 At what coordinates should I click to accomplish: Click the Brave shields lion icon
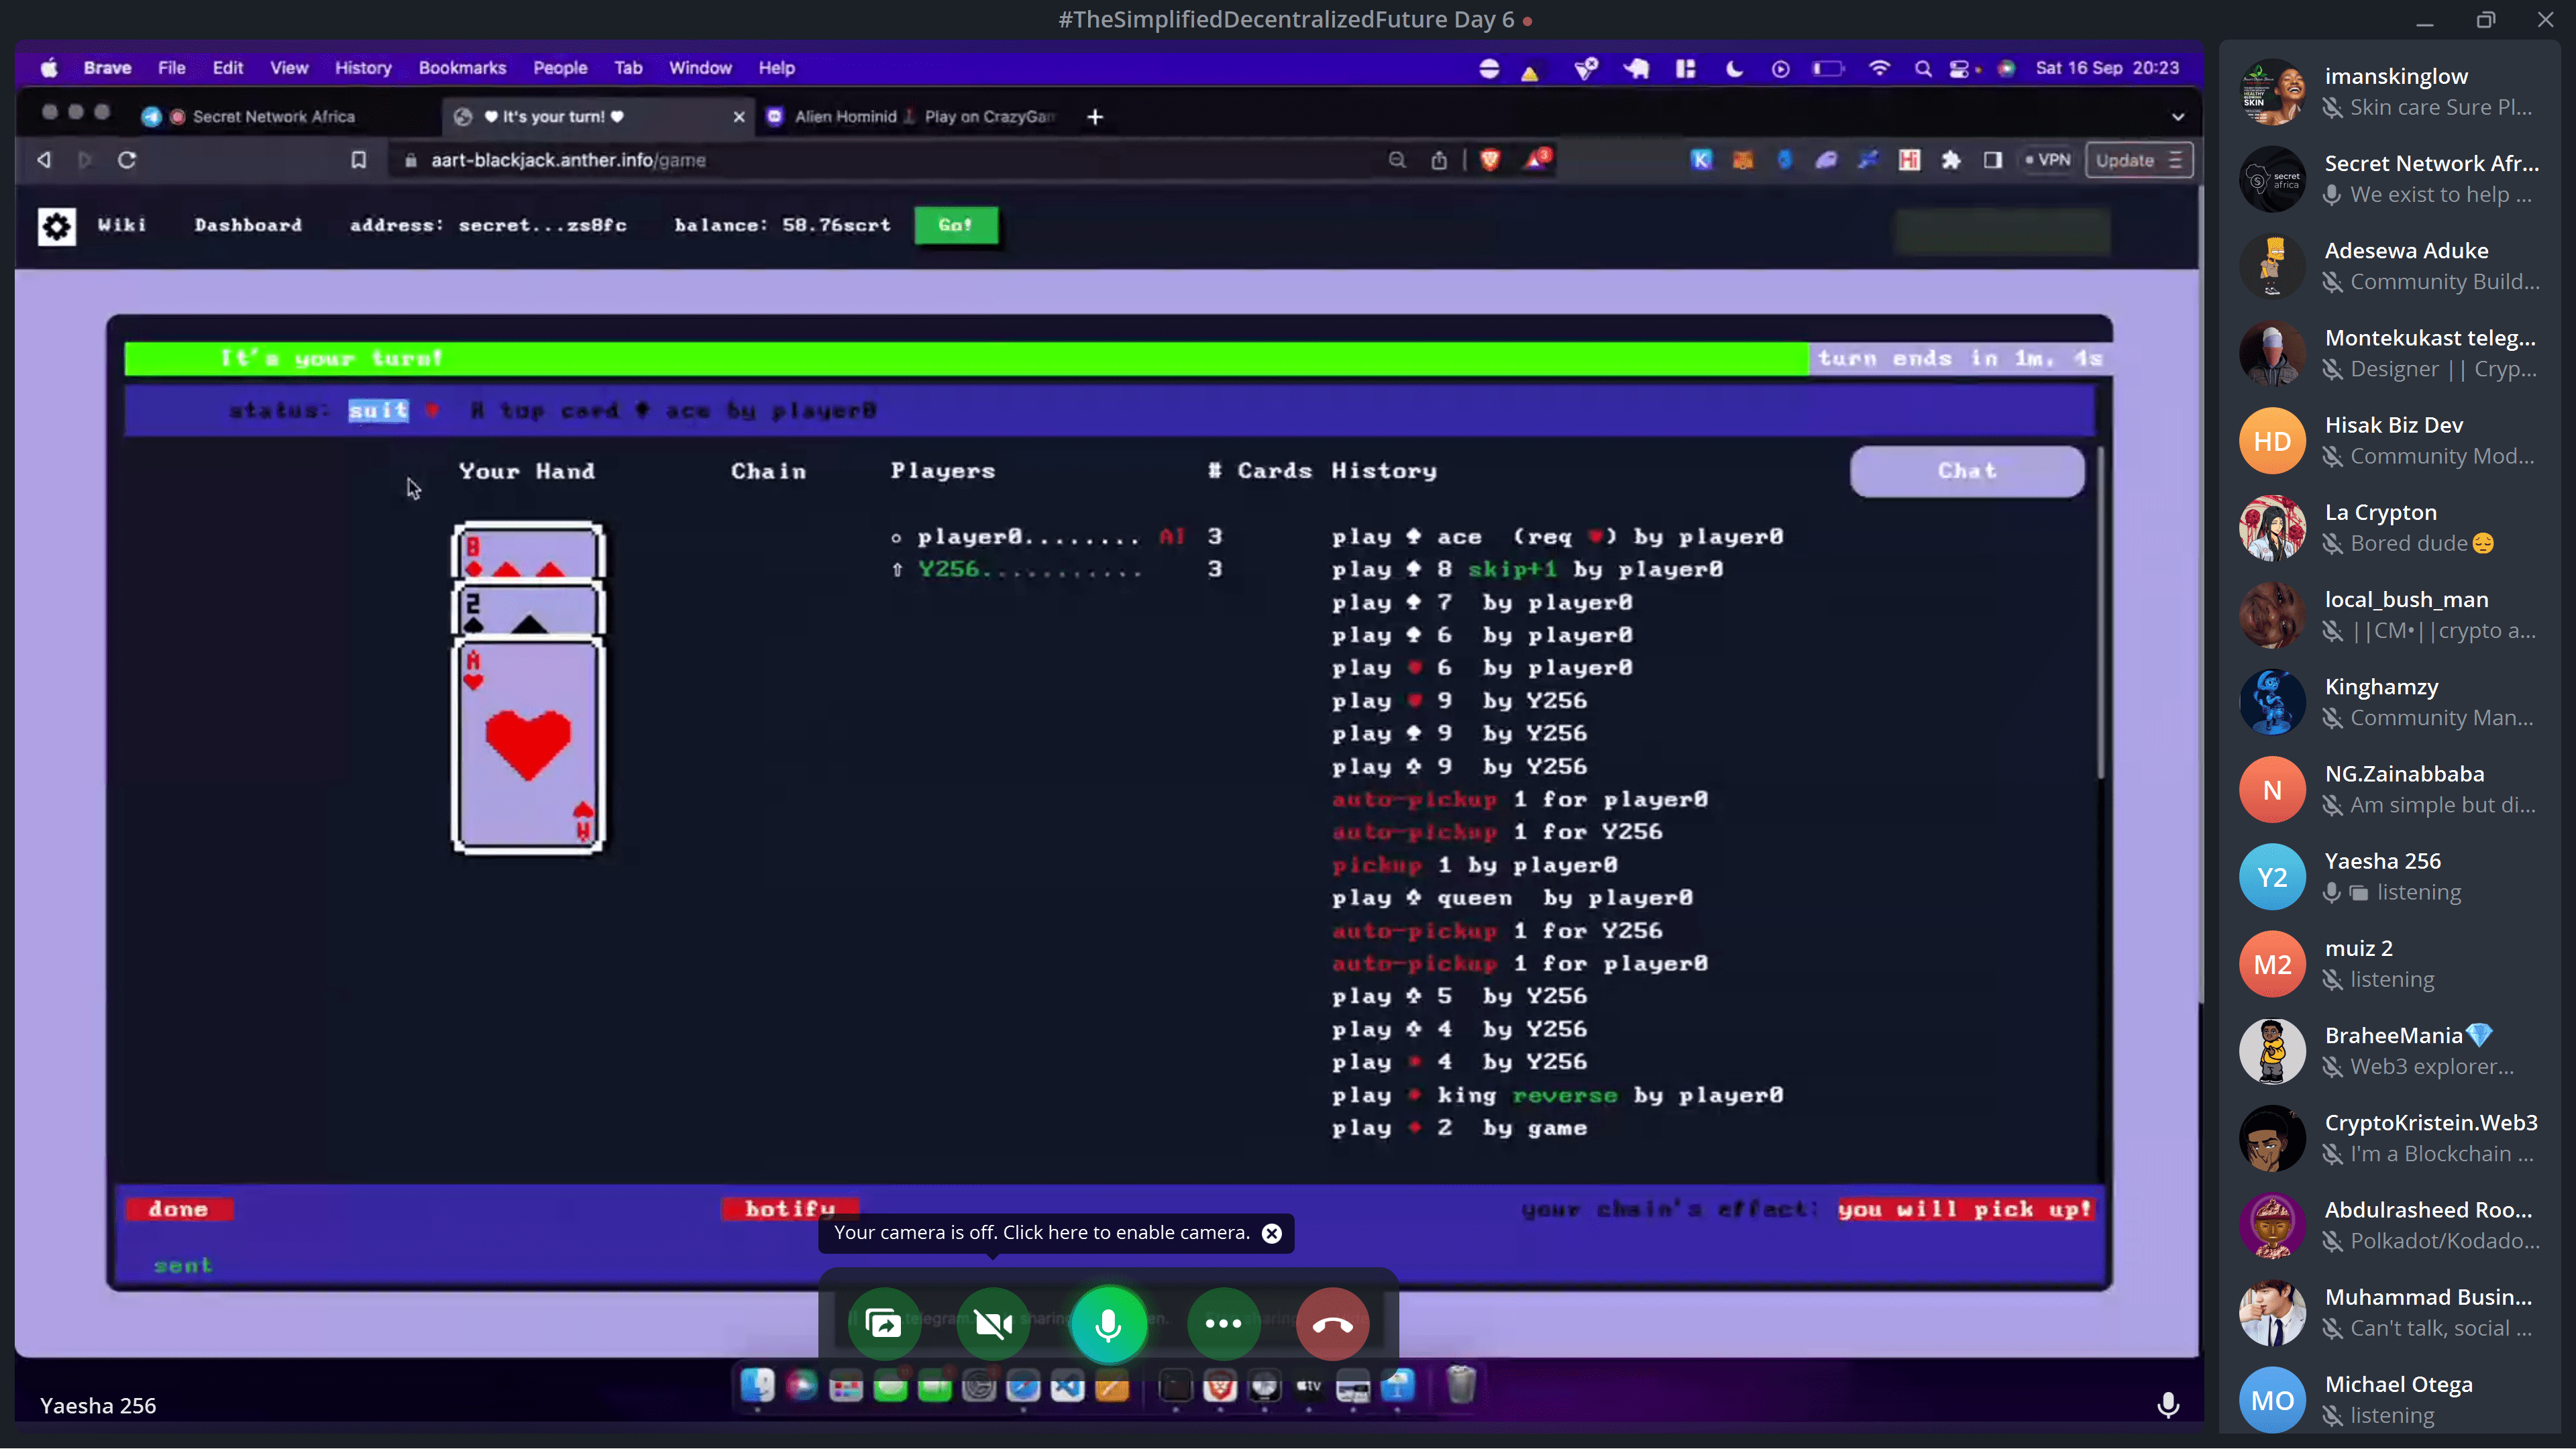click(1490, 160)
